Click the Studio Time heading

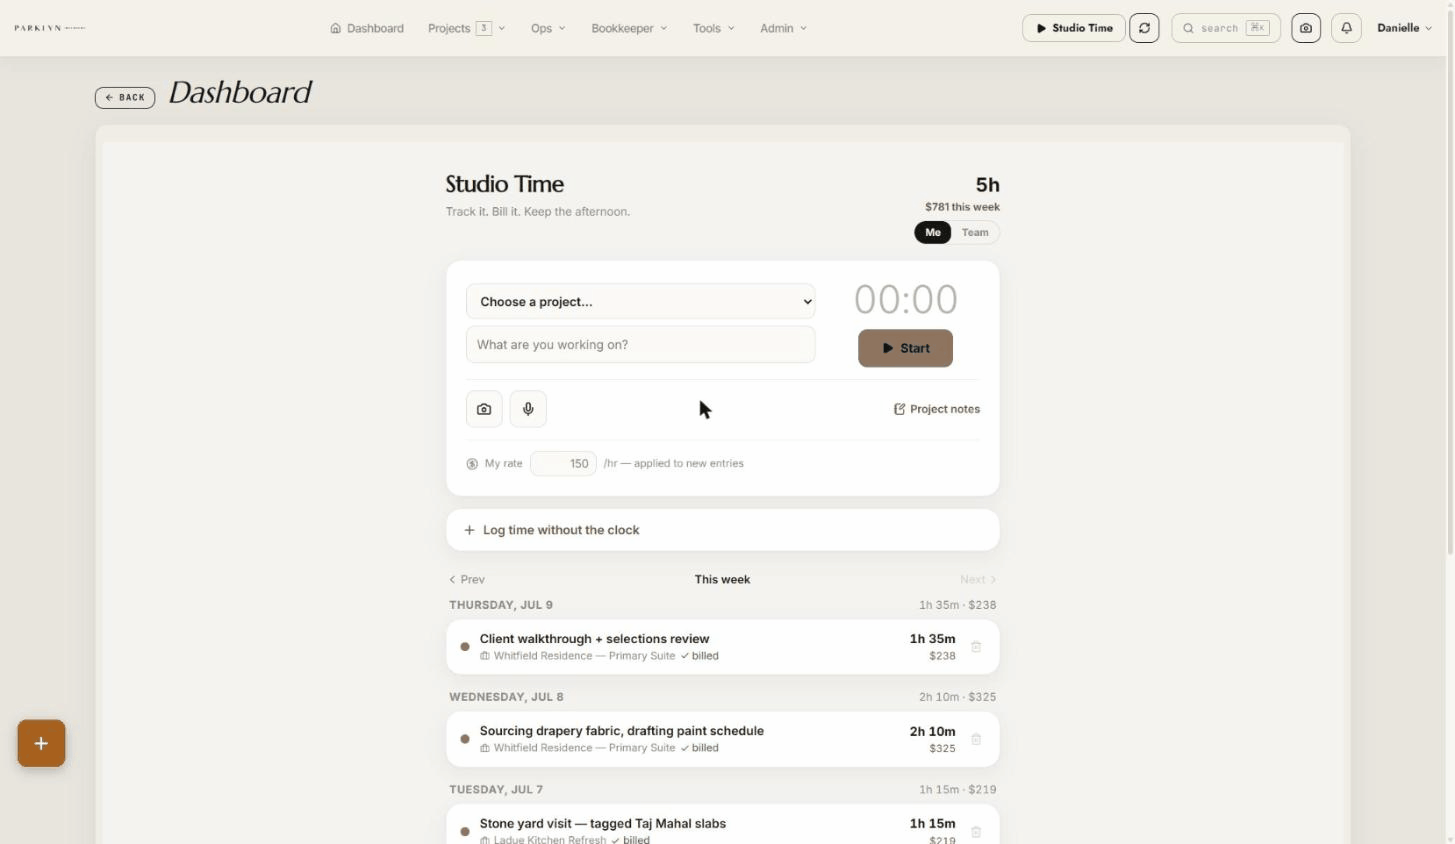click(x=505, y=184)
